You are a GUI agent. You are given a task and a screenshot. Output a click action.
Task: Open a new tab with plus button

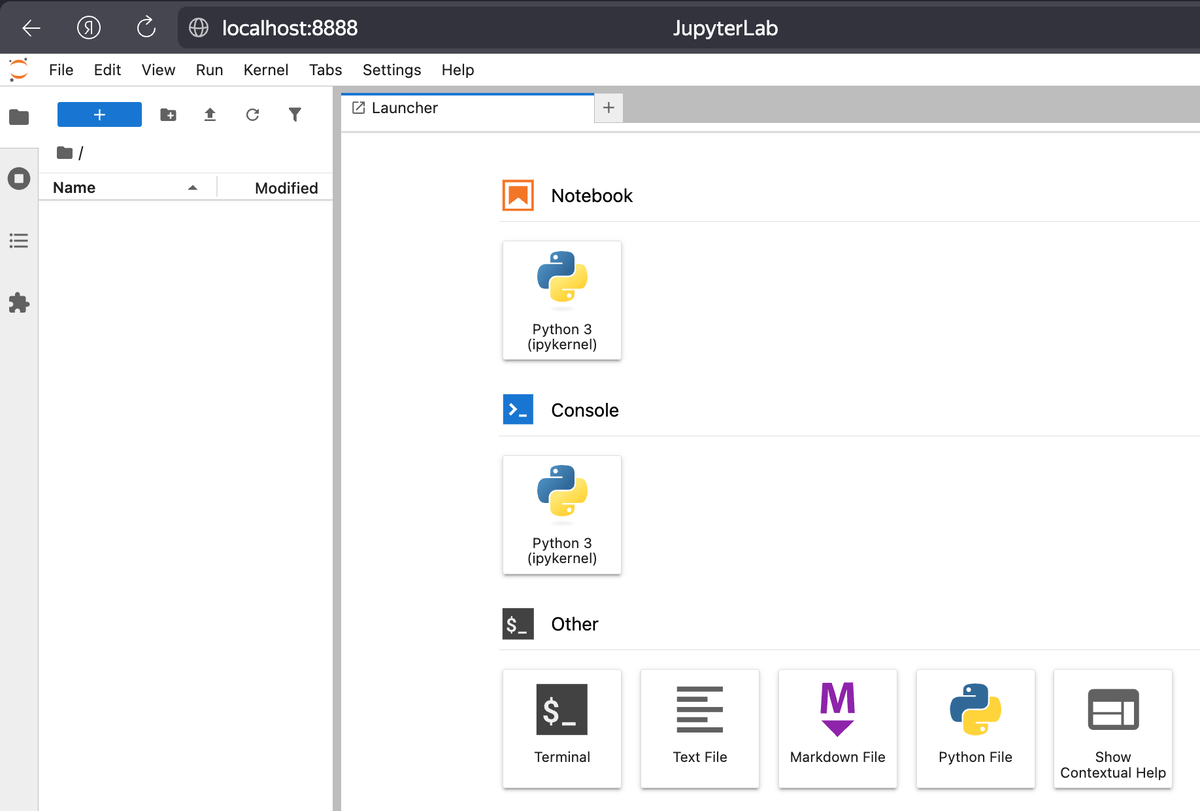609,108
